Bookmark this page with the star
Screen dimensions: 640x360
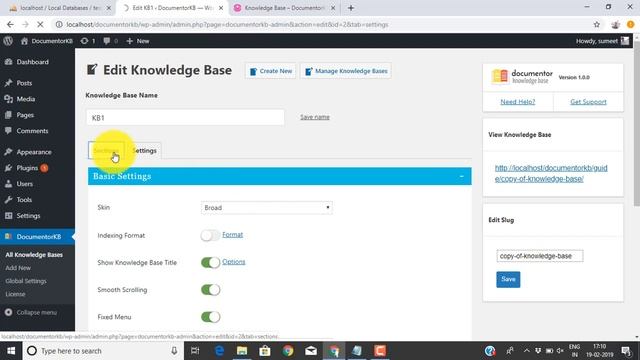[597, 24]
